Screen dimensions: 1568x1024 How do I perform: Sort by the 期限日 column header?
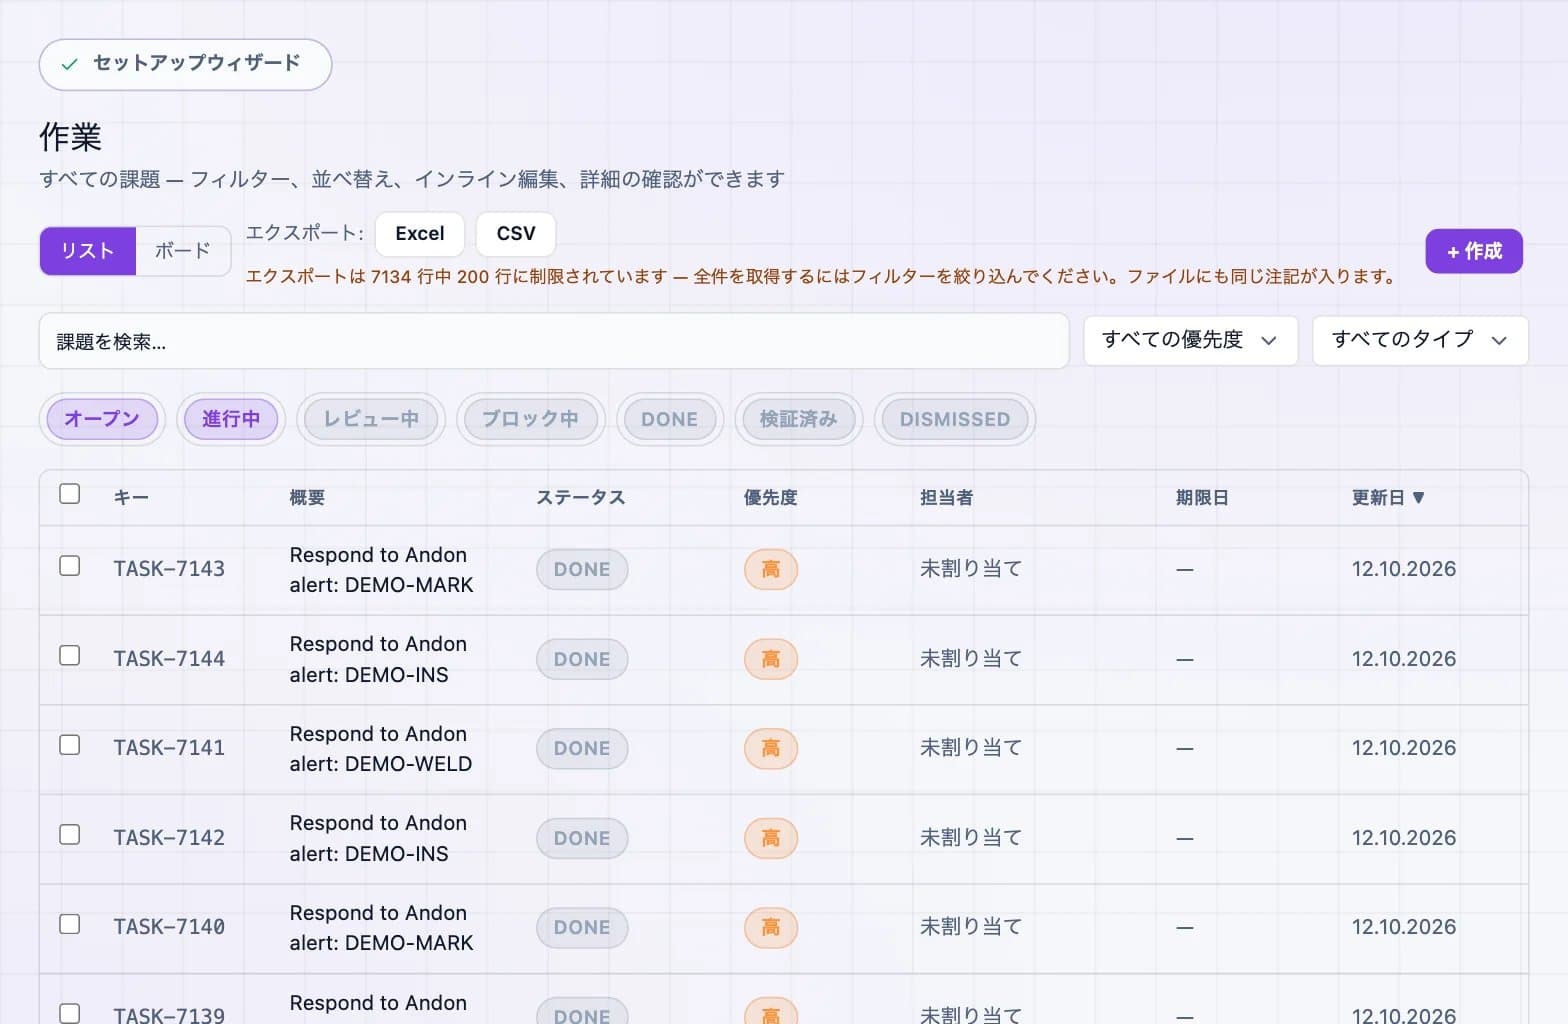click(1202, 498)
